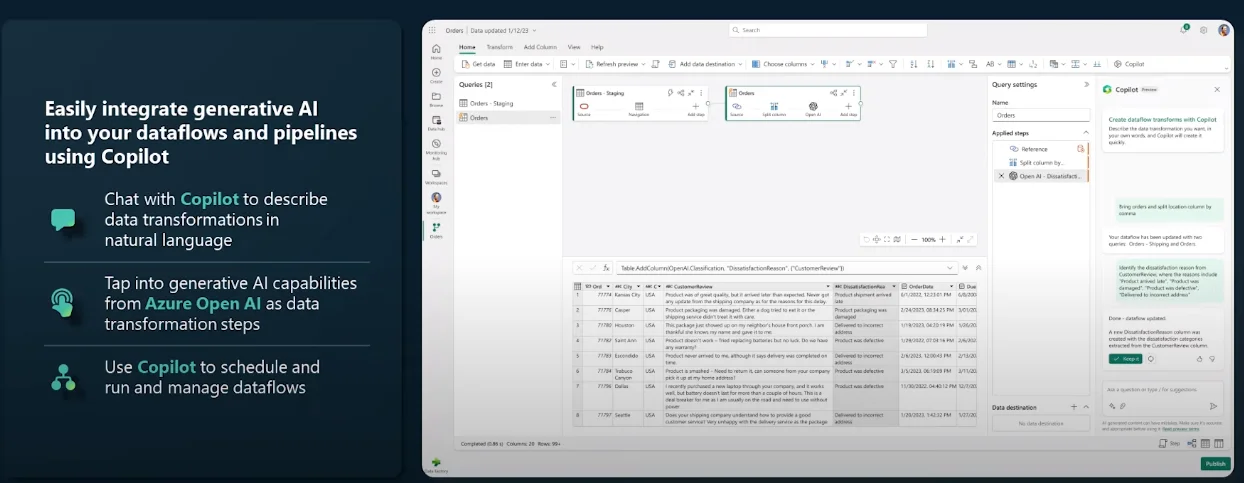
Task: Click the thumbs up icon in Copilot reply
Action: pos(1199,358)
